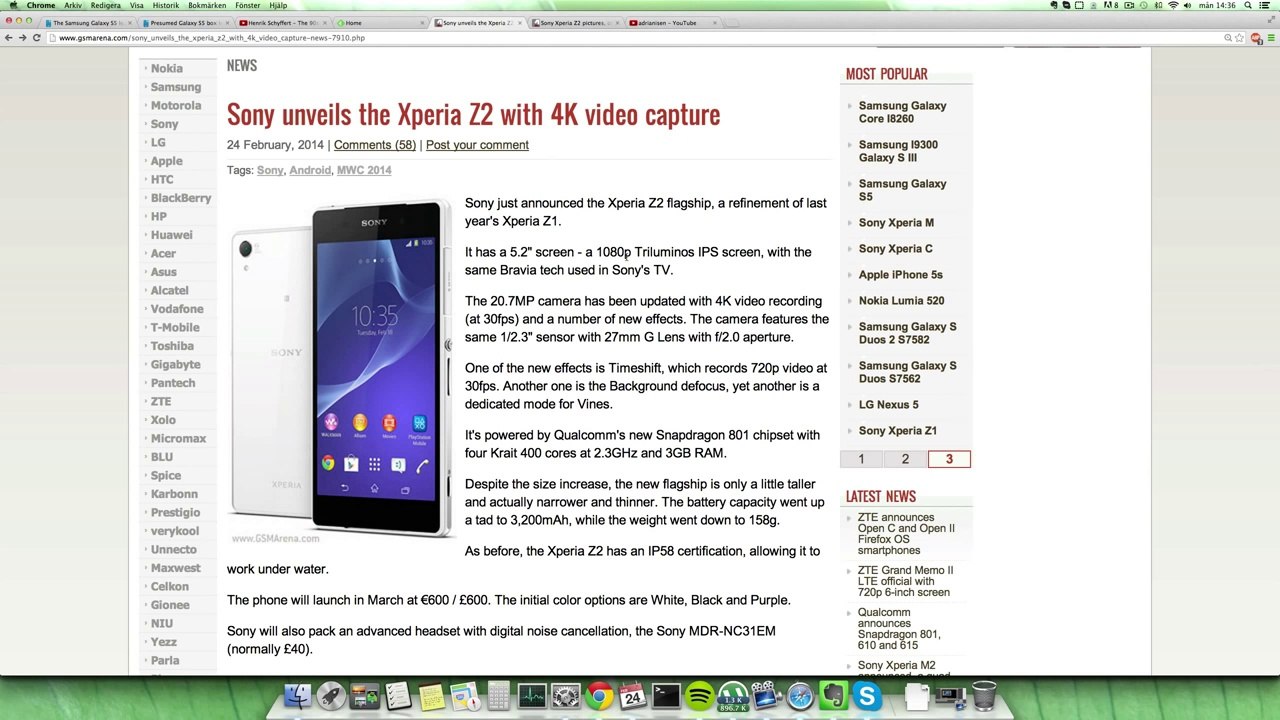Open the Historik menu
The image size is (1280, 720).
165,5
